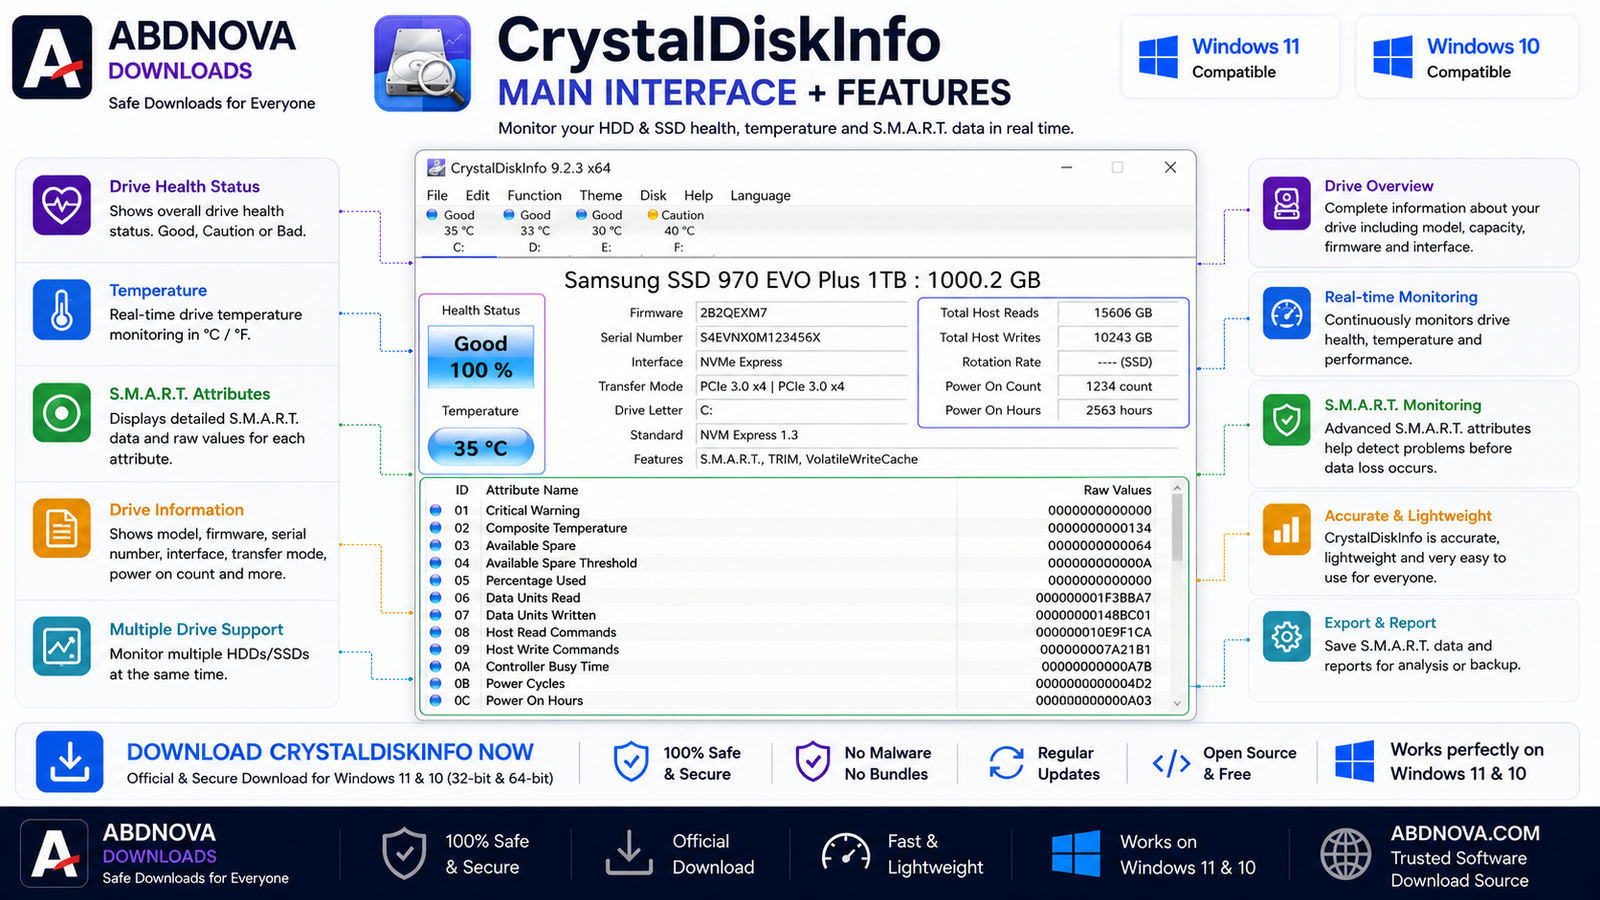Viewport: 1600px width, 900px height.
Task: Click Download CrystalDiskInfo Now heading
Action: click(330, 752)
